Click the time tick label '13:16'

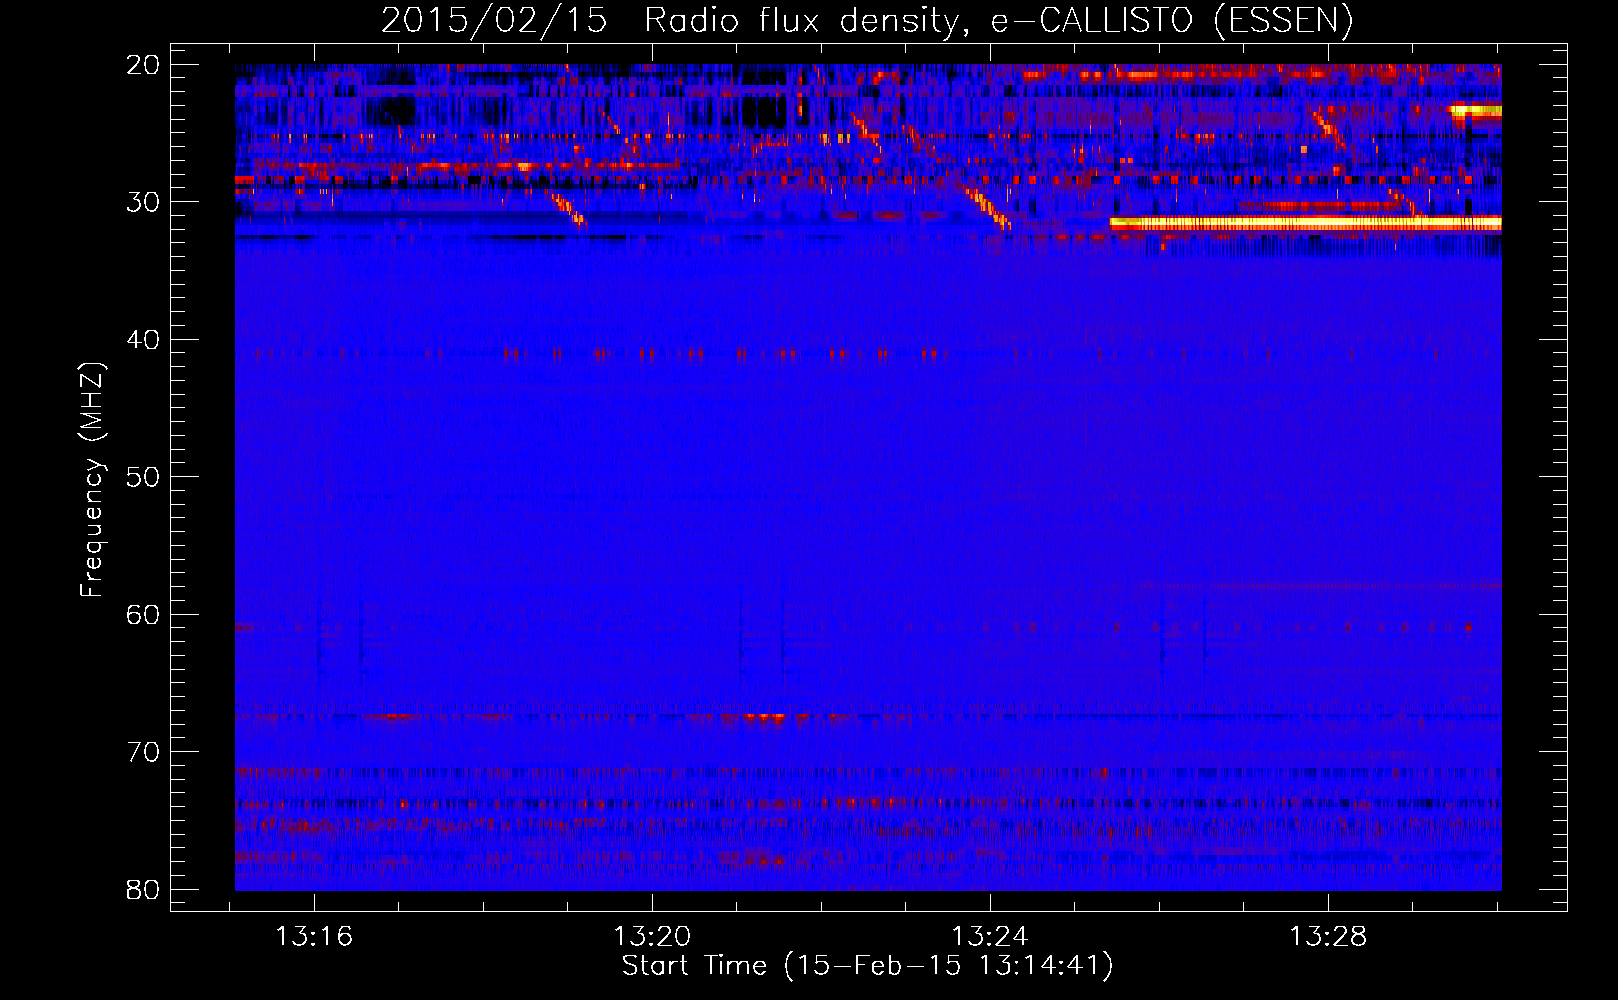314,937
